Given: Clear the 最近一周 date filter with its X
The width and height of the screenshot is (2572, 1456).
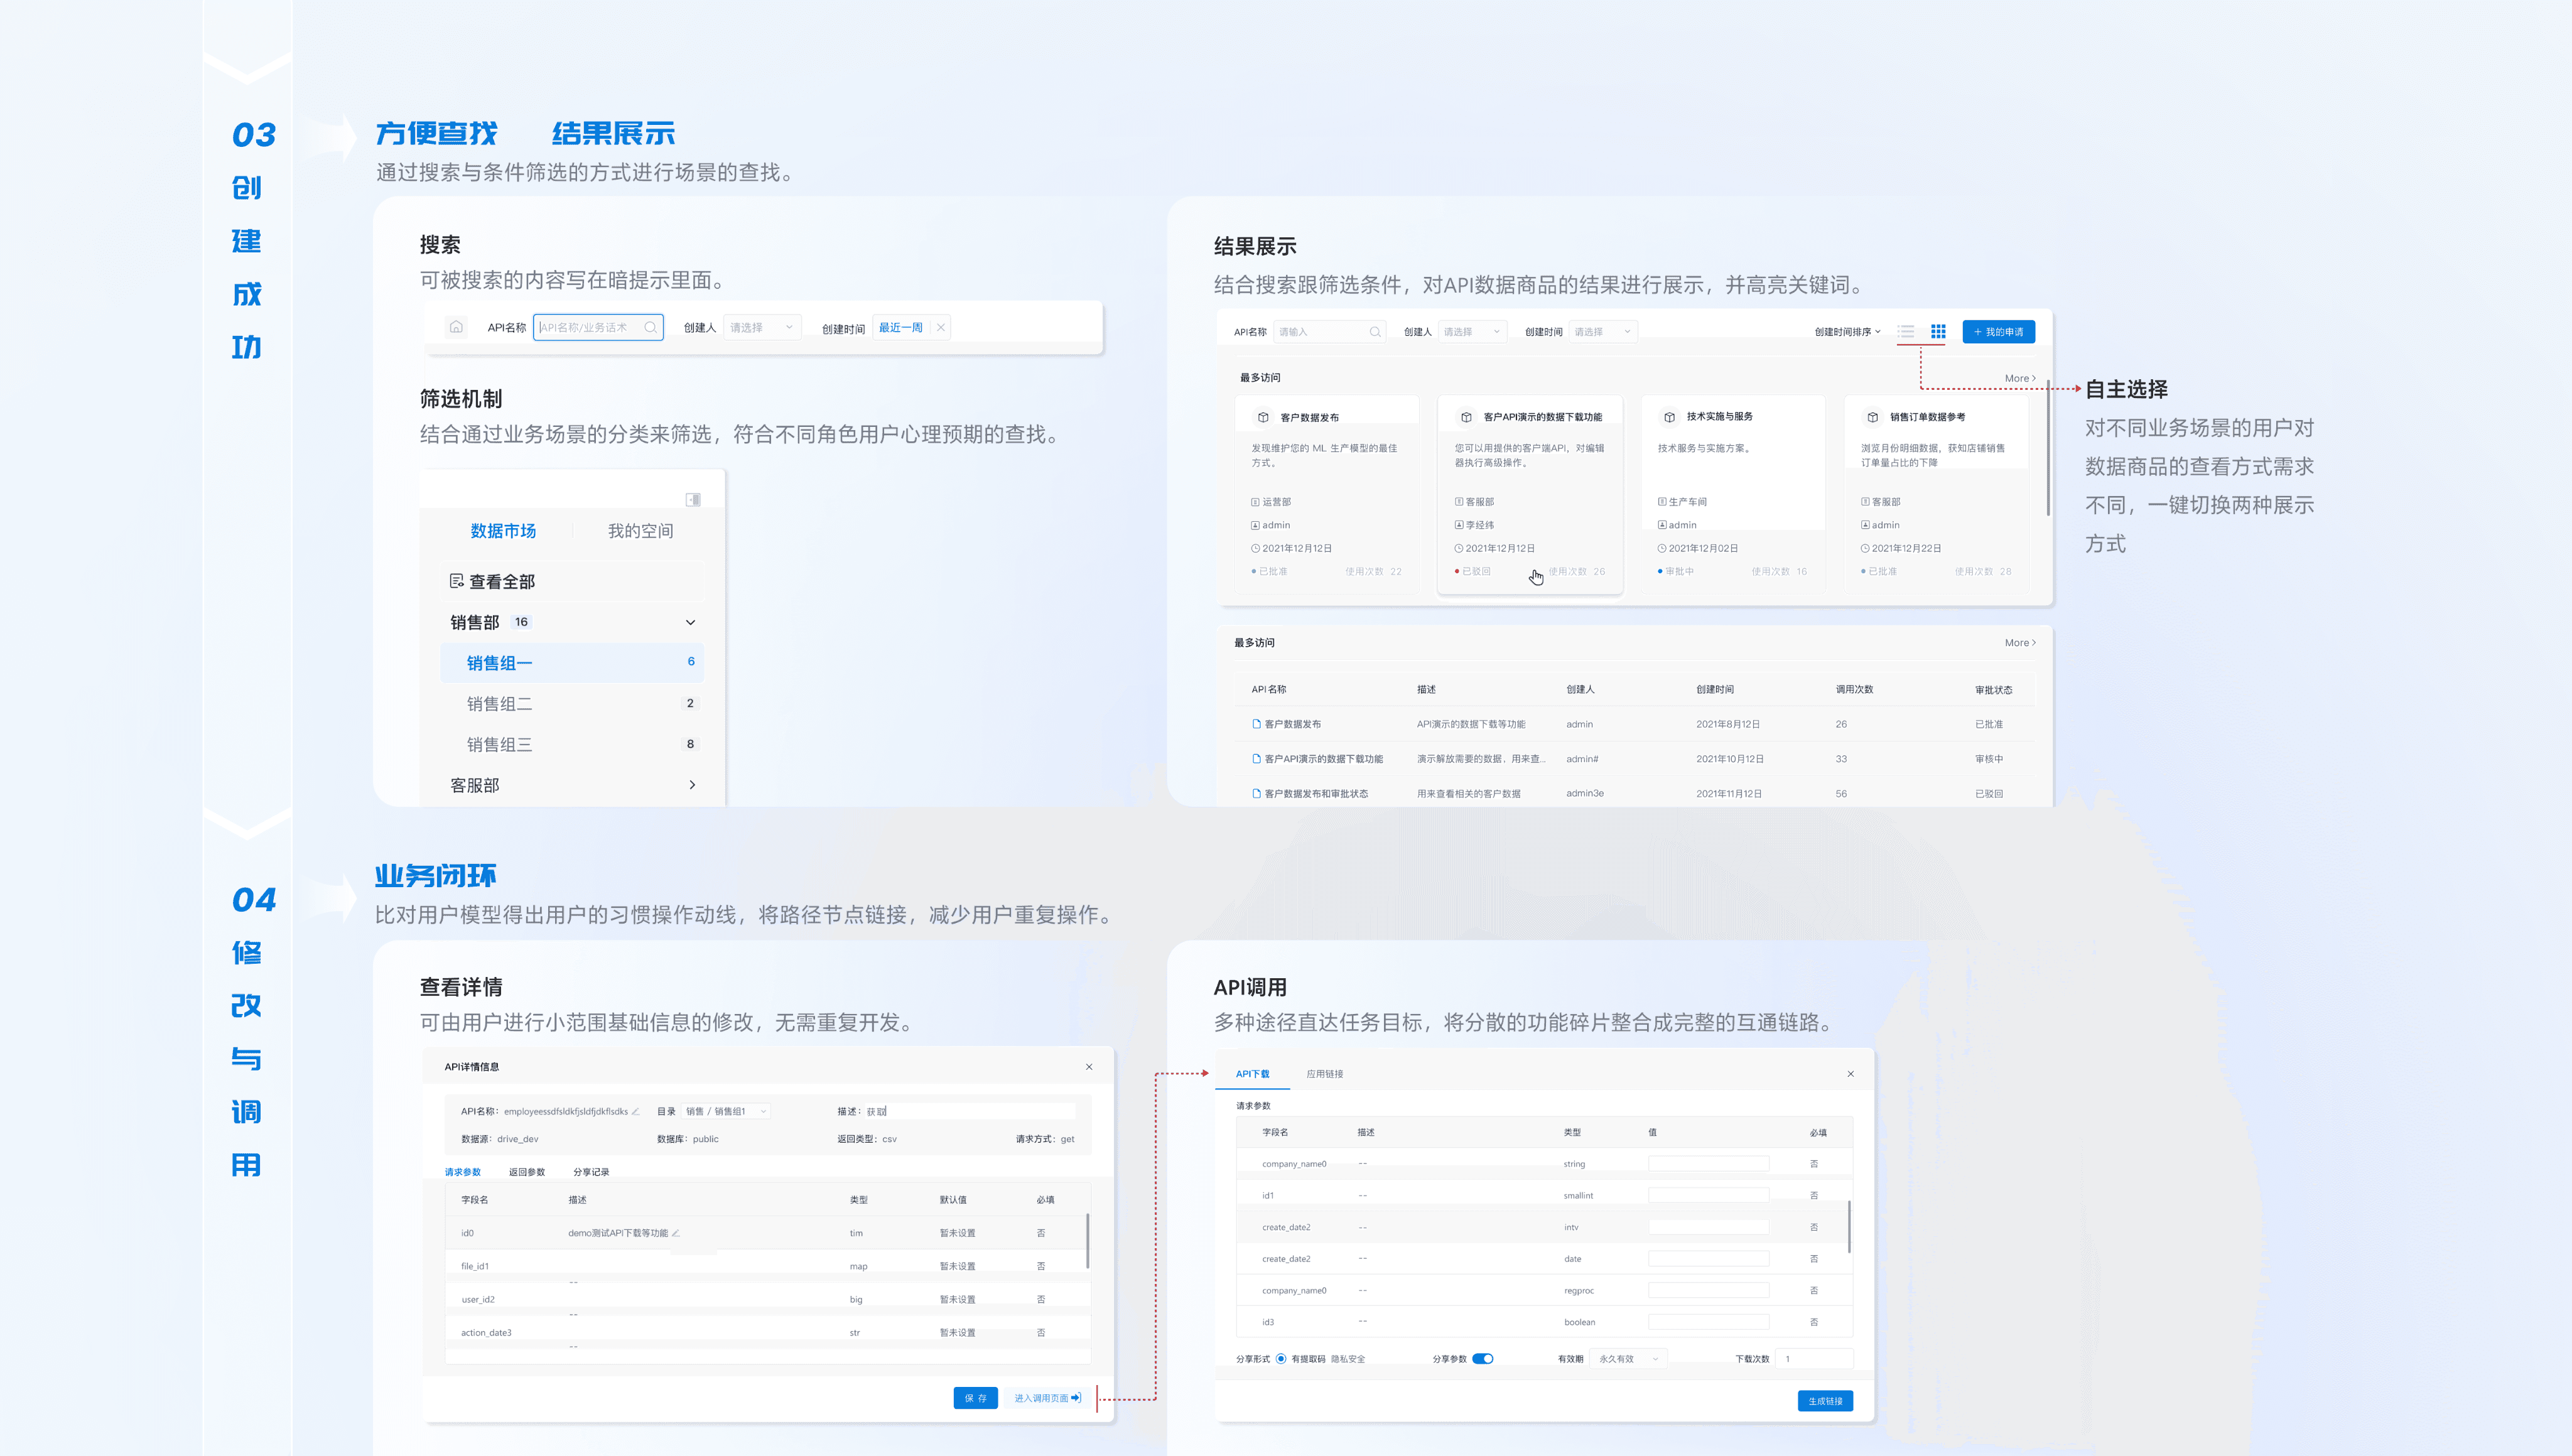Looking at the screenshot, I should (x=941, y=327).
